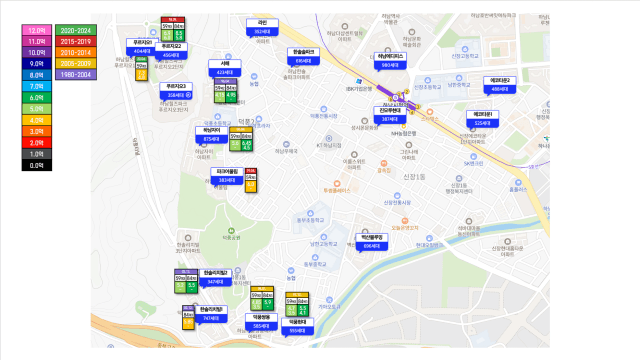Select the 서해 423세대 apartment marker

(x=224, y=68)
